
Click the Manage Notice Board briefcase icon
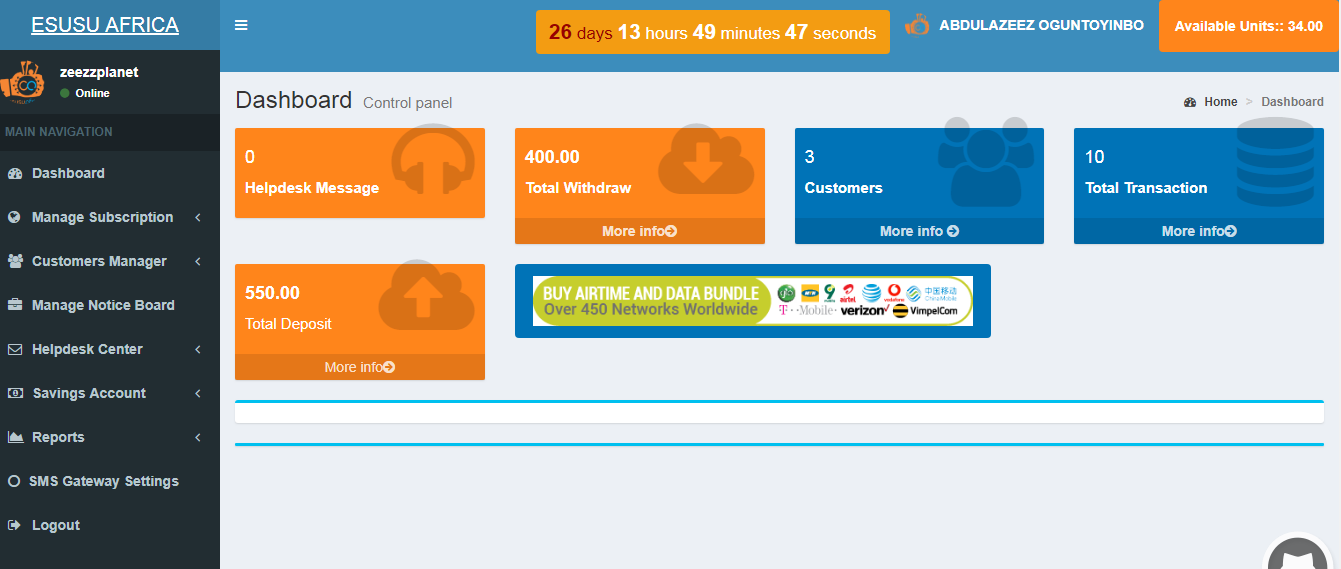14,305
